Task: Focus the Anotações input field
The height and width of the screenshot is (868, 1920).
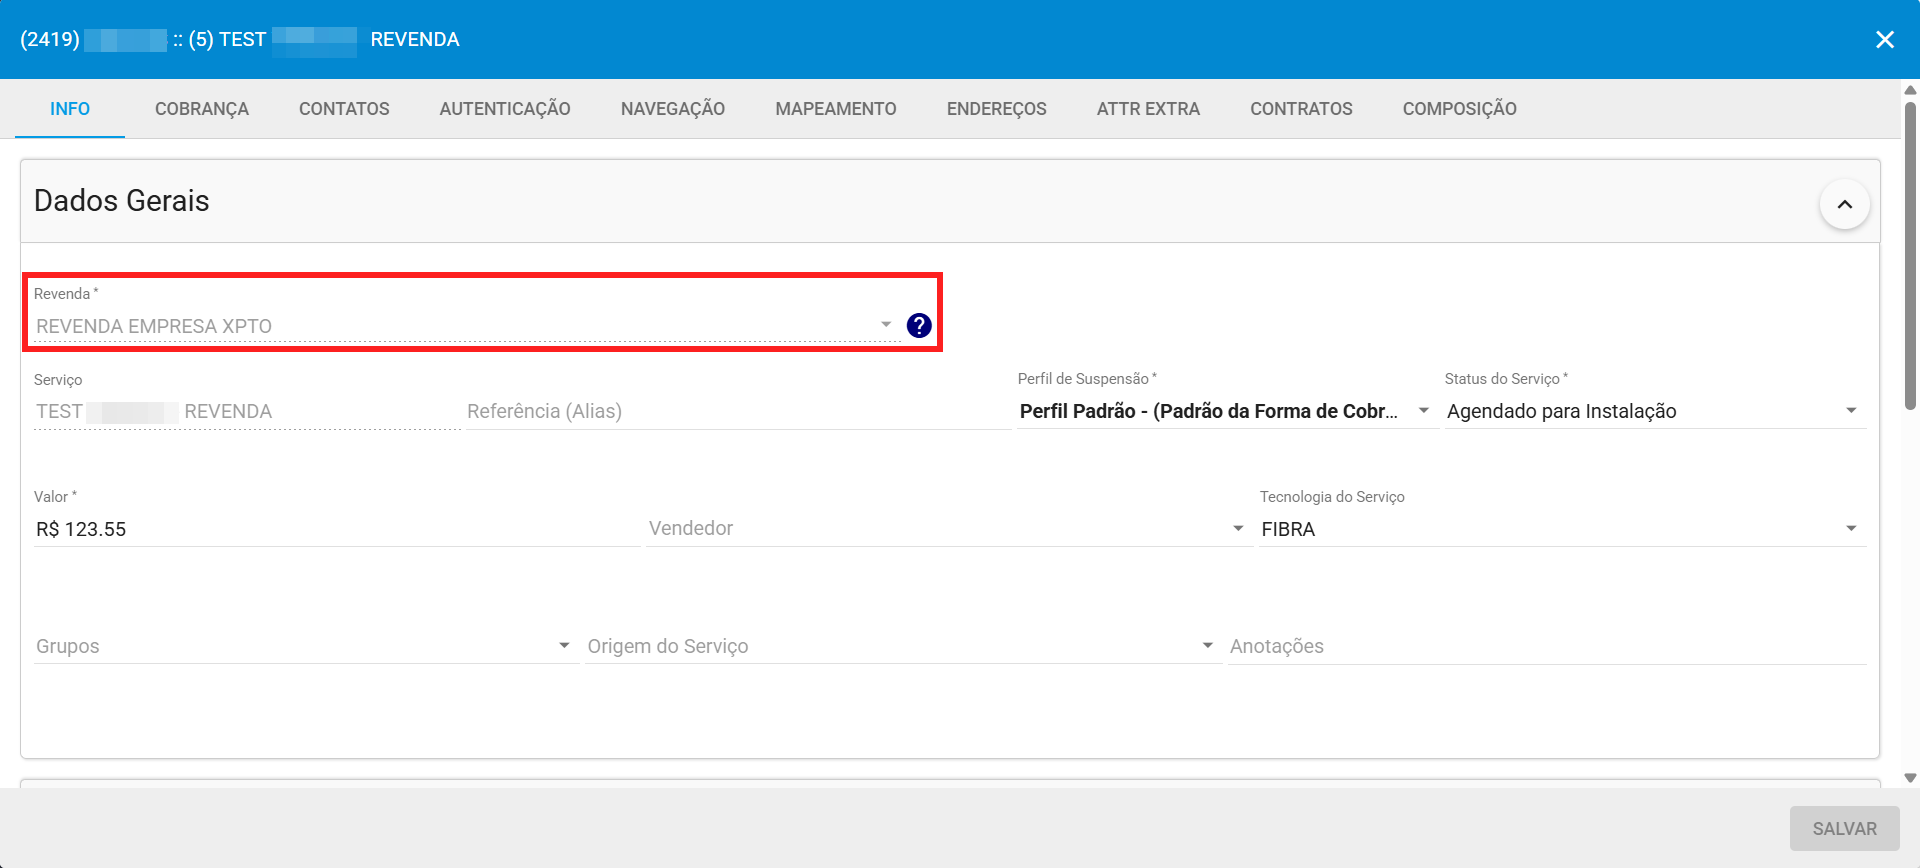Action: [x=1547, y=646]
